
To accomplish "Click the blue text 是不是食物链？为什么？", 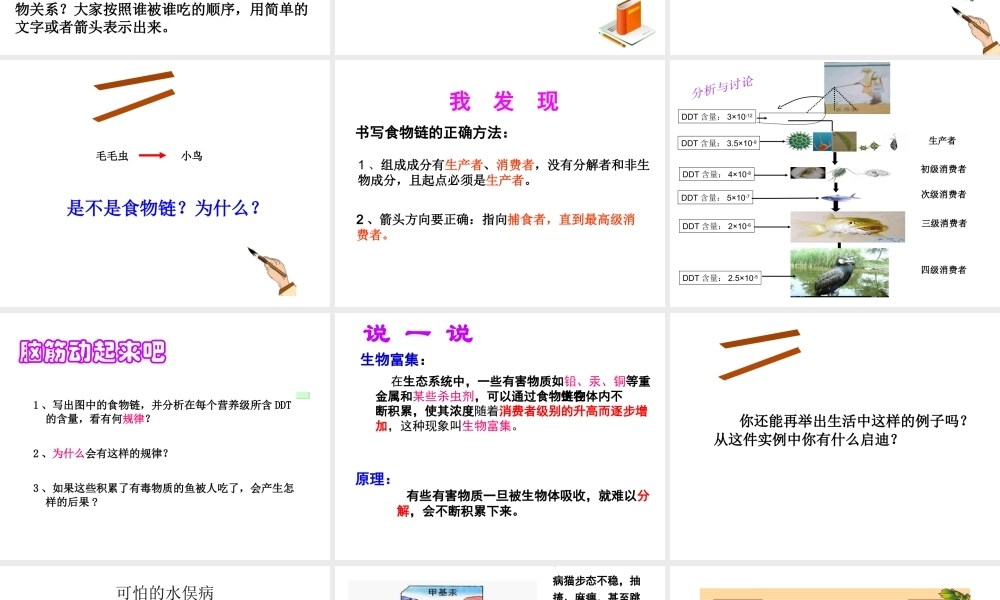I will click(164, 208).
